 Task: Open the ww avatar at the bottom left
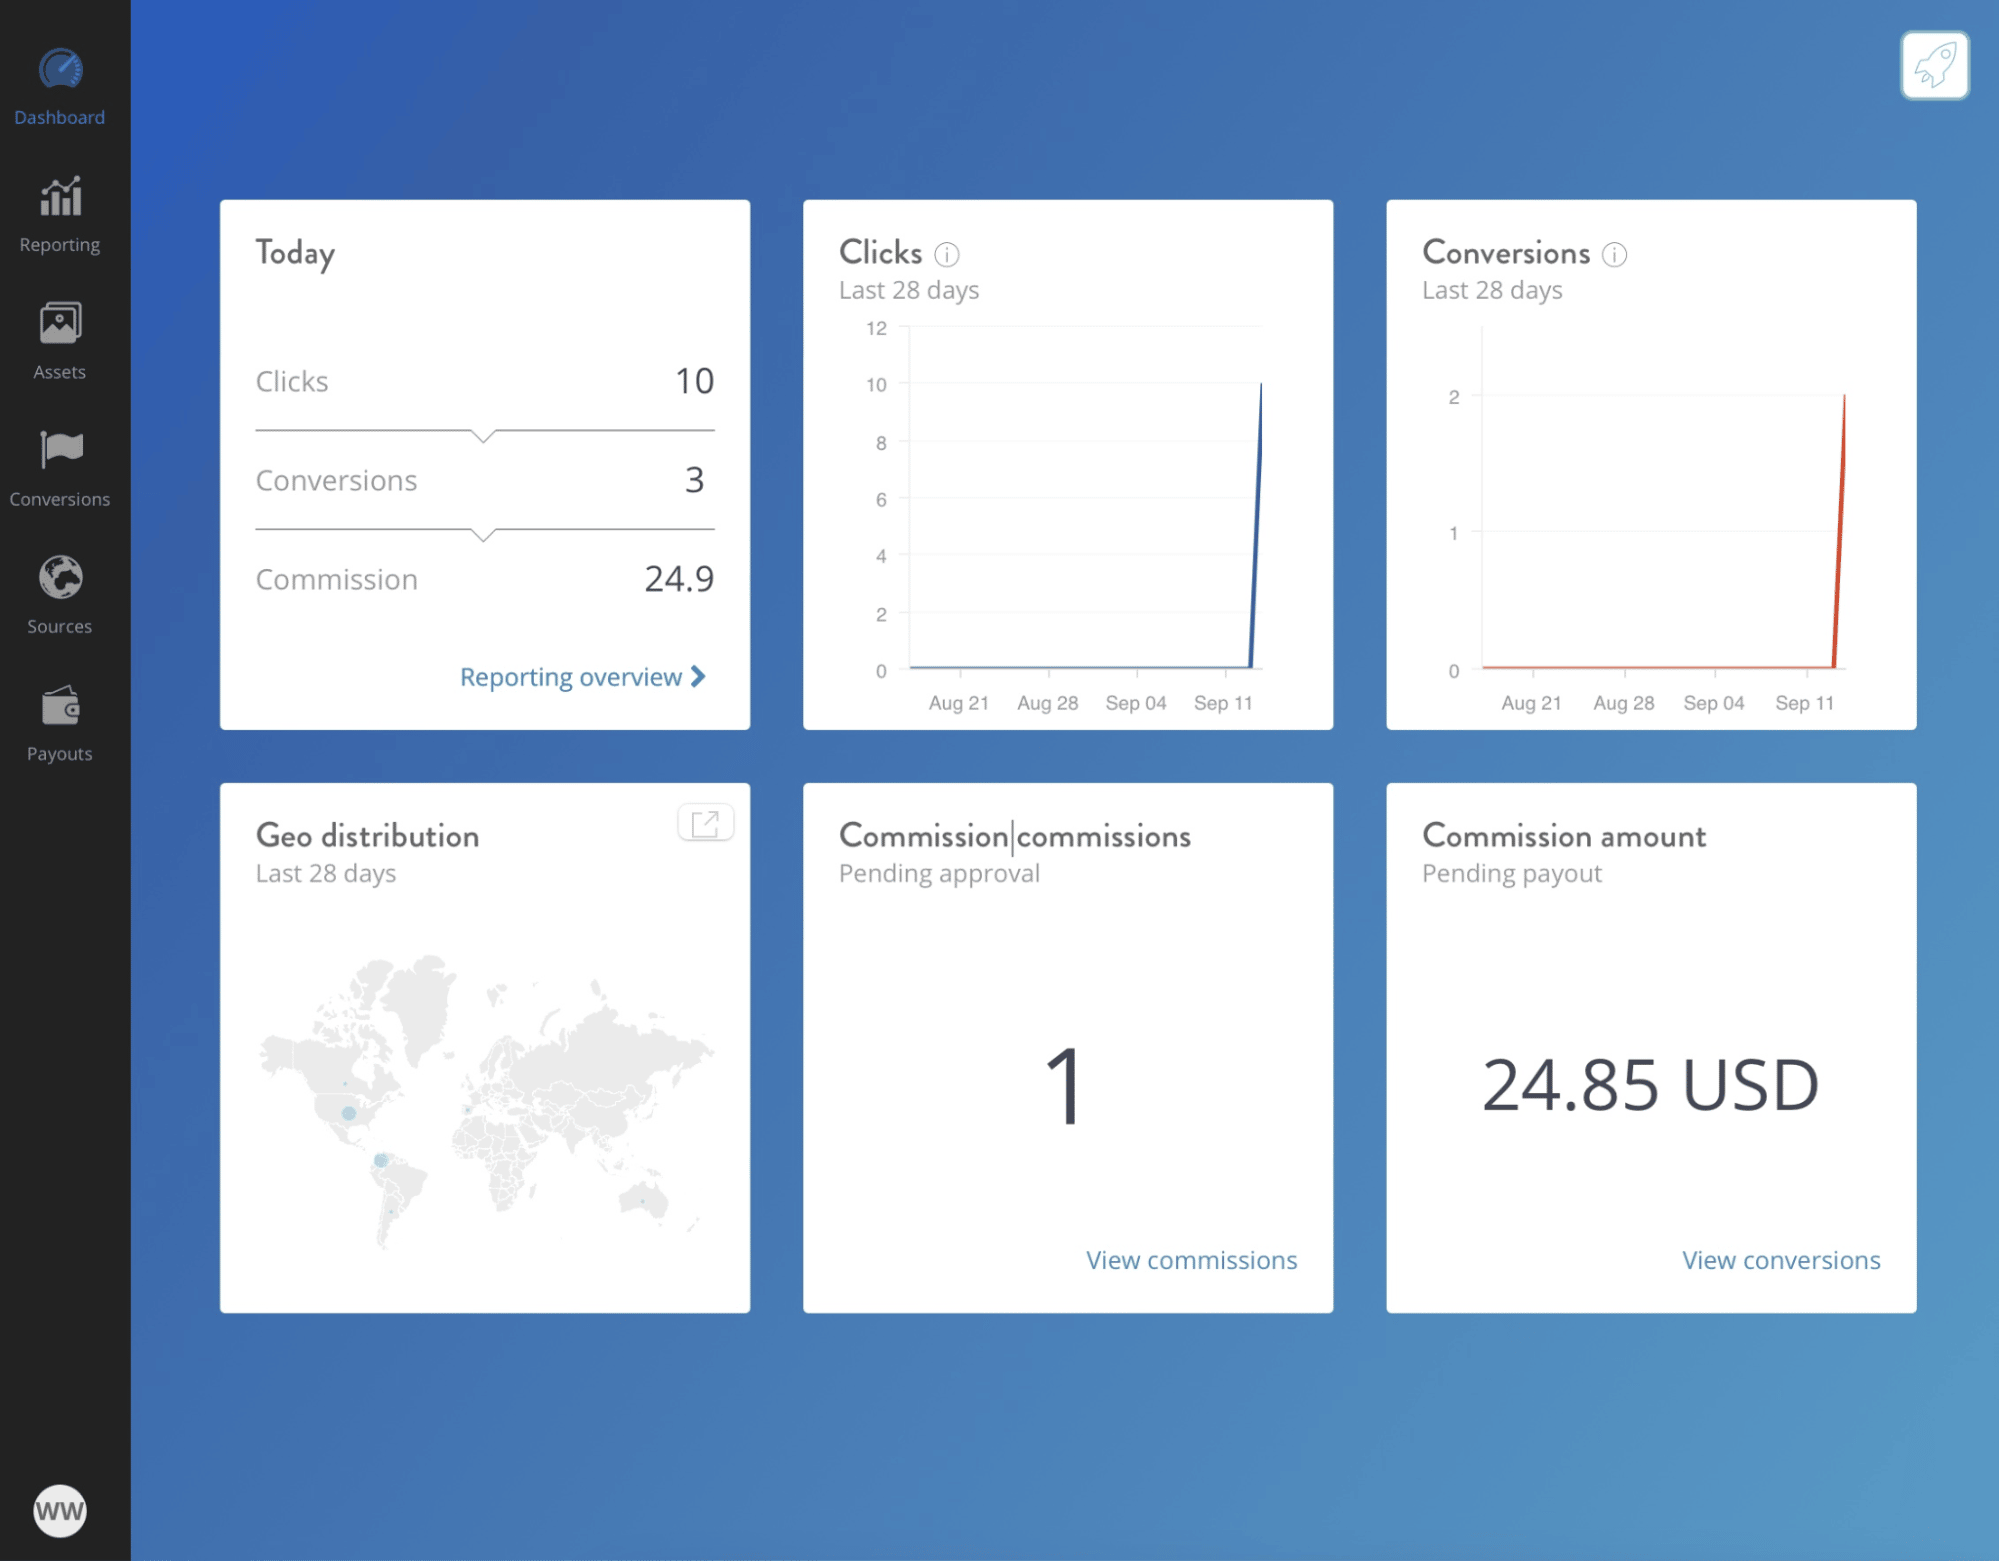(59, 1511)
